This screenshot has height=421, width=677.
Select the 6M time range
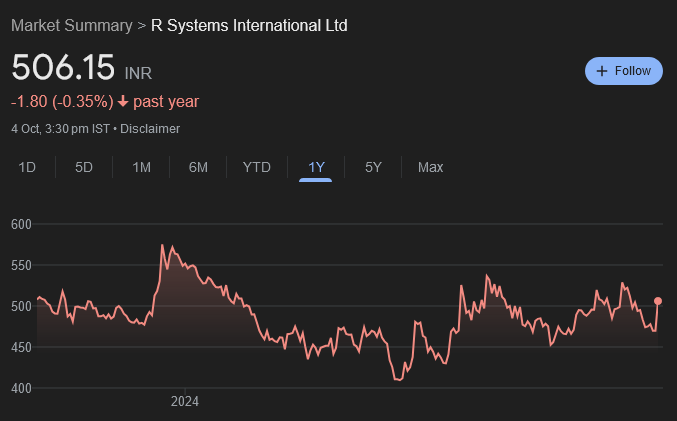[198, 167]
